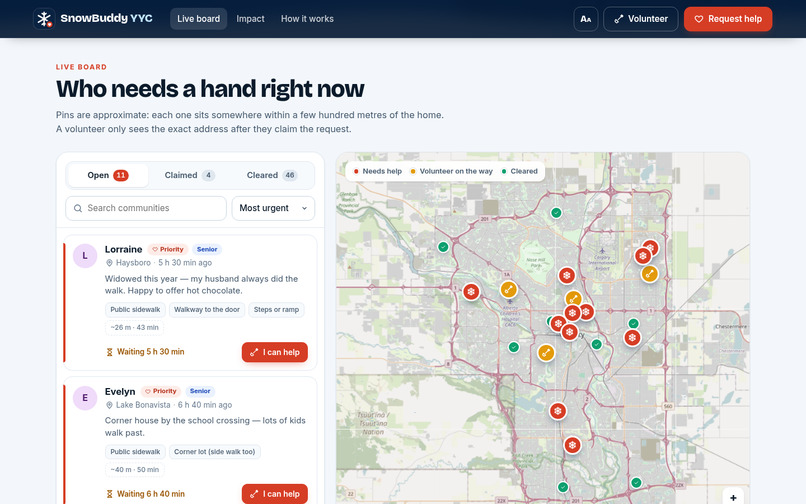
Task: Click the hourglass icon by Waiting 5 h 30 min
Action: [109, 352]
